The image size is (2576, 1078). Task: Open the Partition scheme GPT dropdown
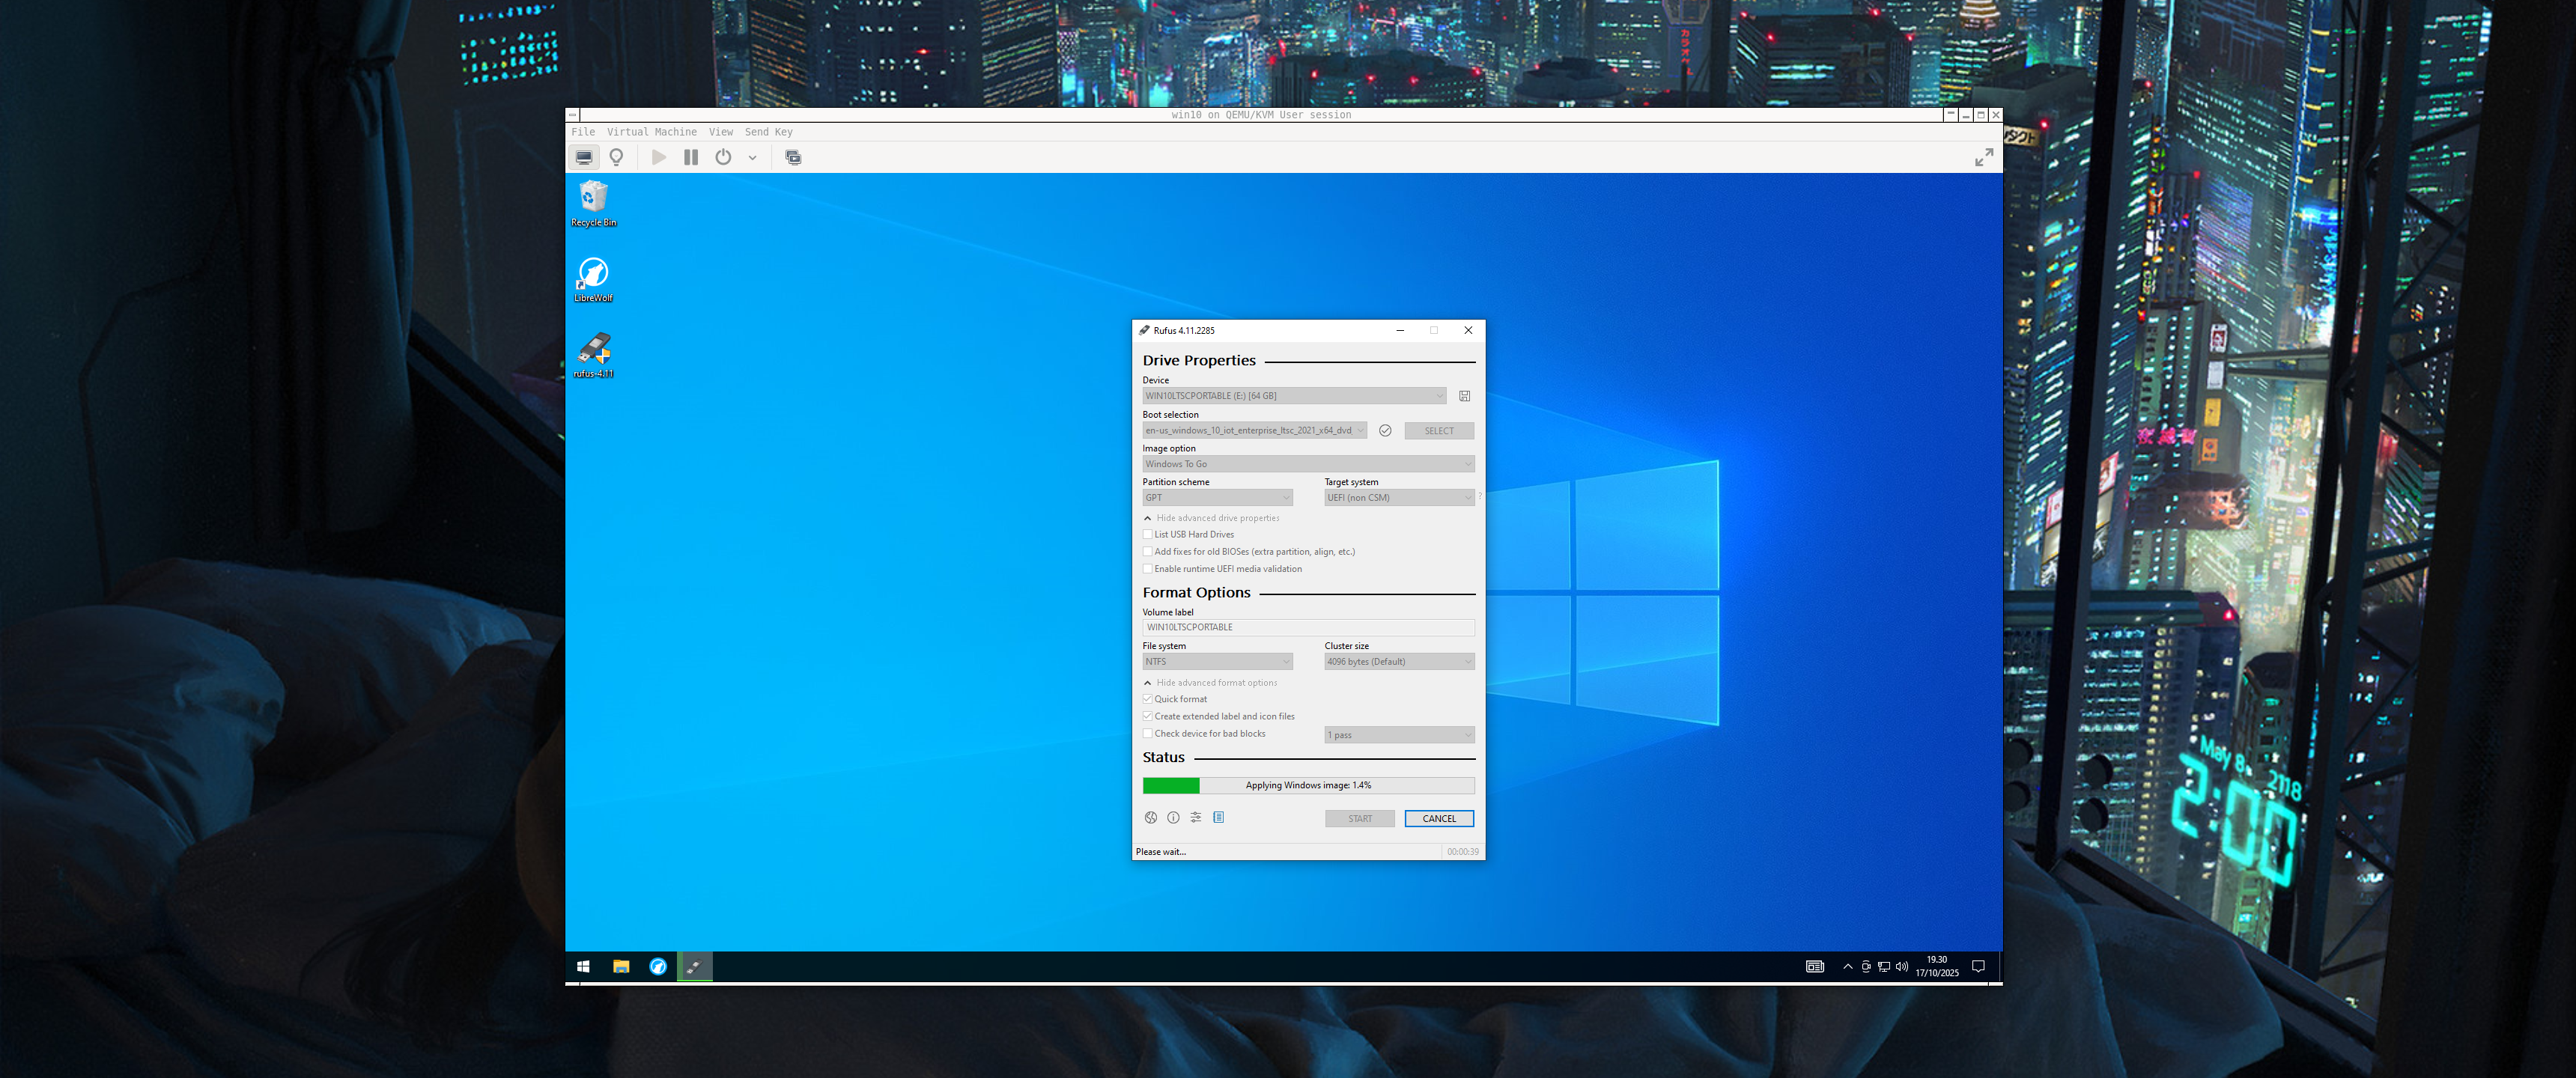pos(1217,497)
